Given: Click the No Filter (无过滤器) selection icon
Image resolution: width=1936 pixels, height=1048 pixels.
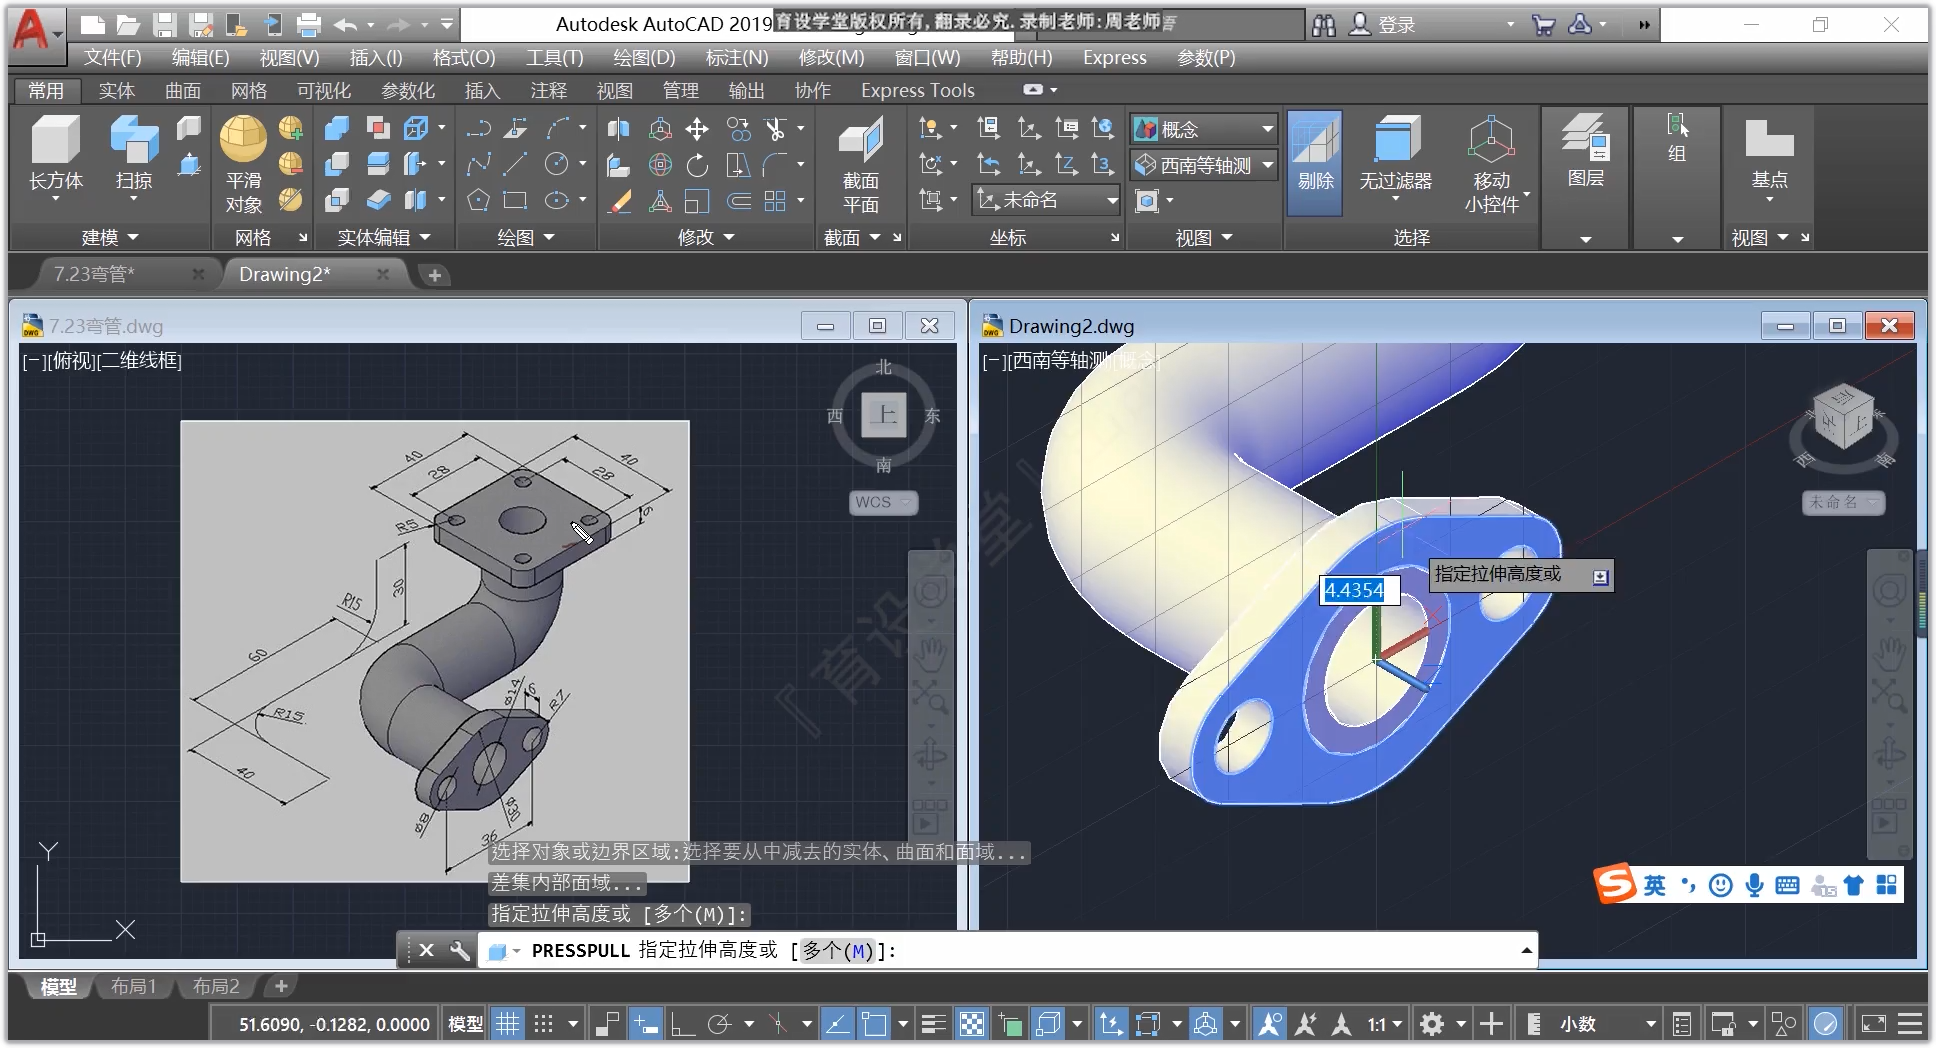Looking at the screenshot, I should click(1396, 138).
